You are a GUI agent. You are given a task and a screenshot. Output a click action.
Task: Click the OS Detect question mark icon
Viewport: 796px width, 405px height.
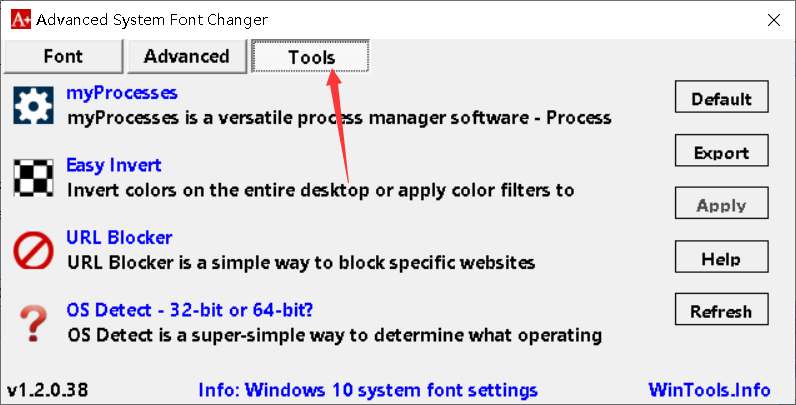click(32, 322)
